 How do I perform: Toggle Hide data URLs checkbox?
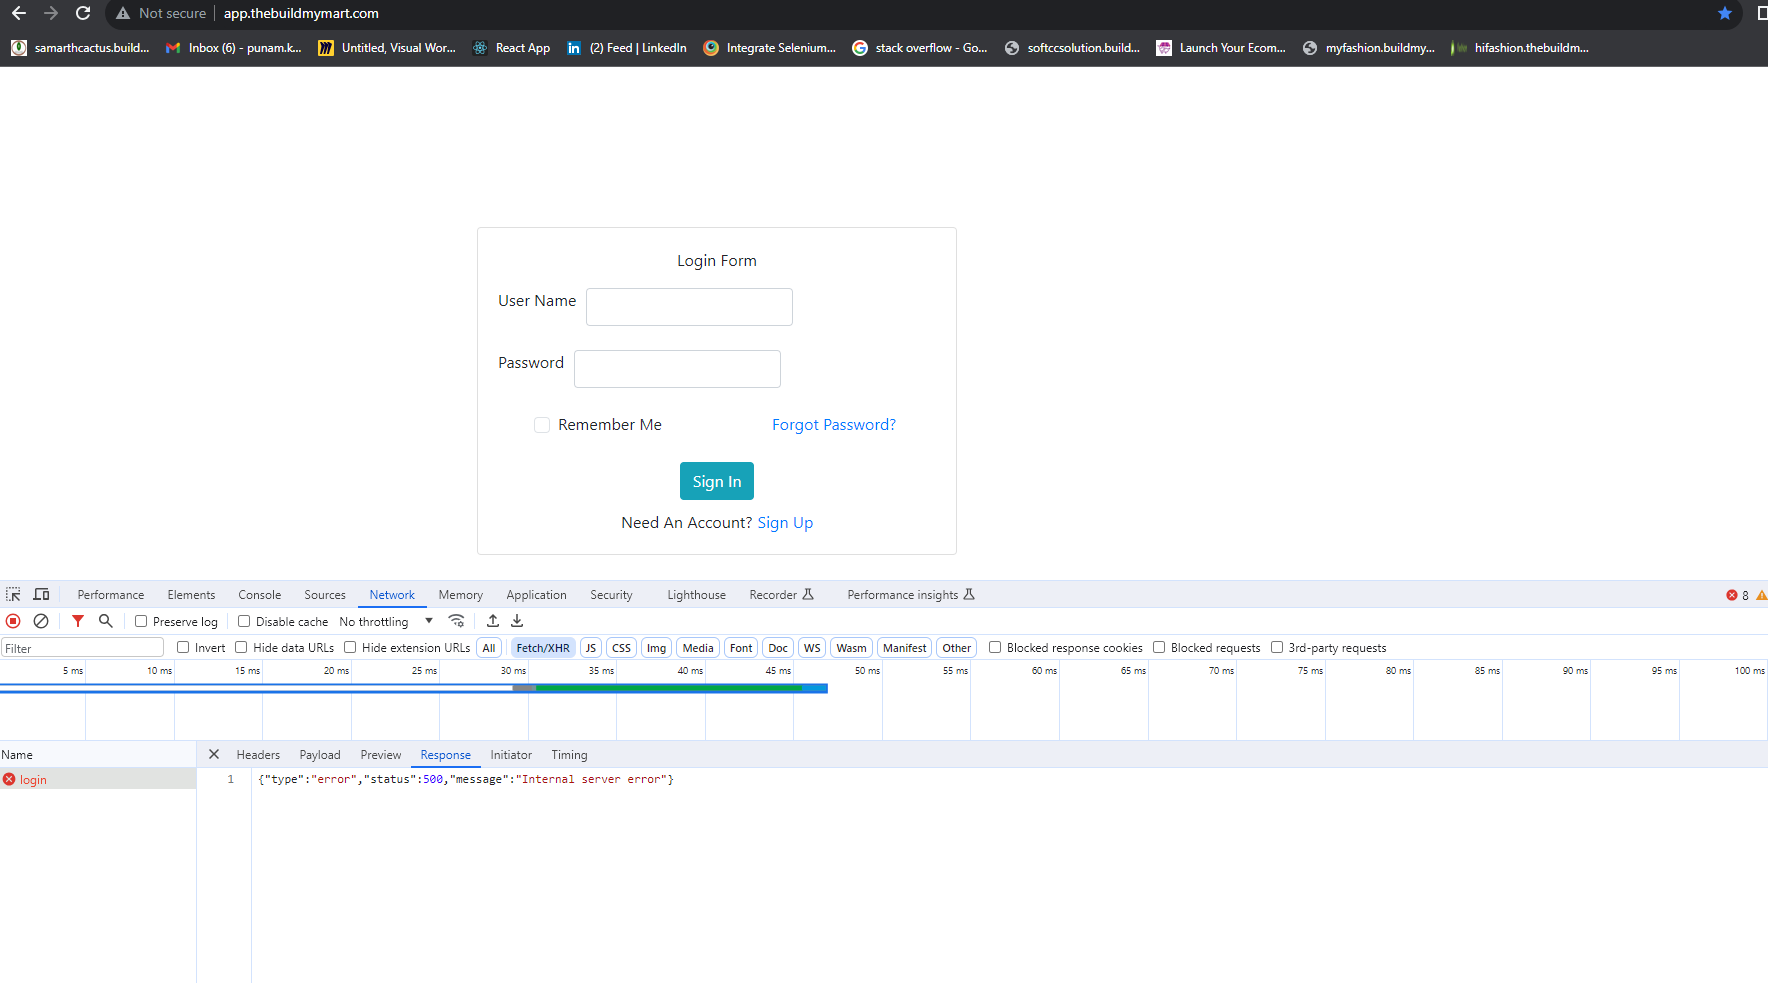[241, 647]
